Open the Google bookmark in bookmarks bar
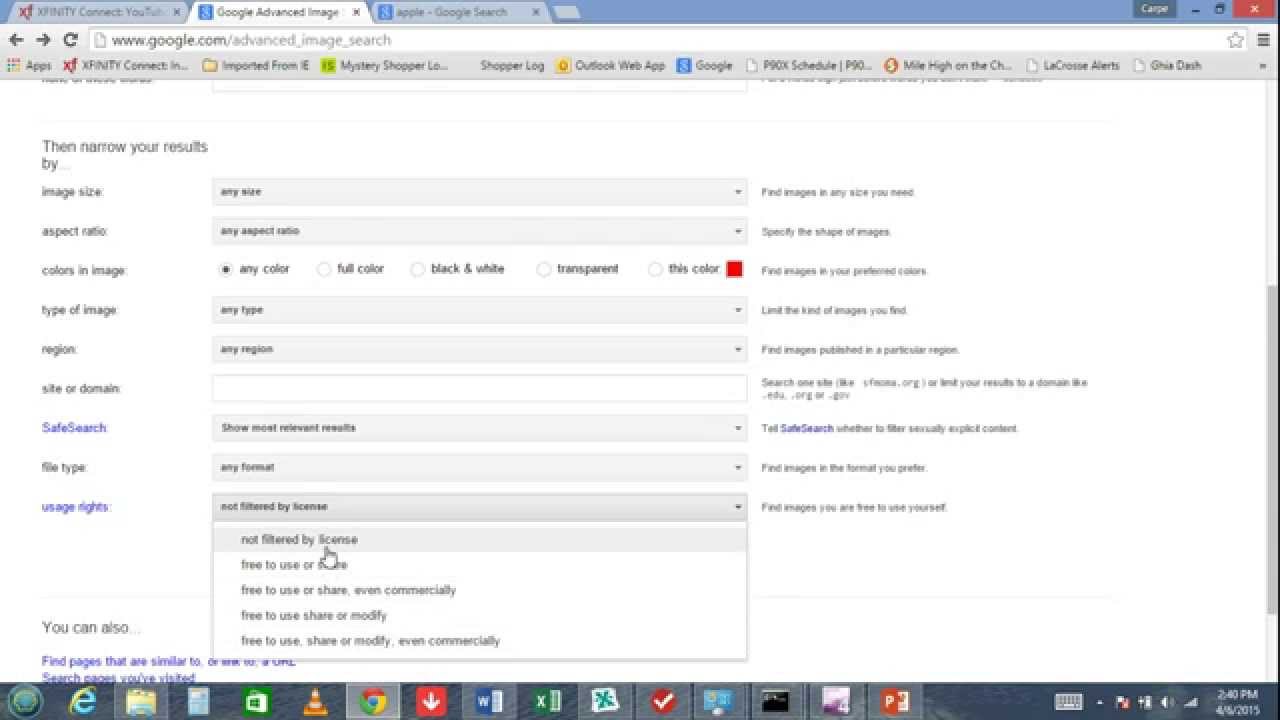1280x720 pixels. coord(705,66)
